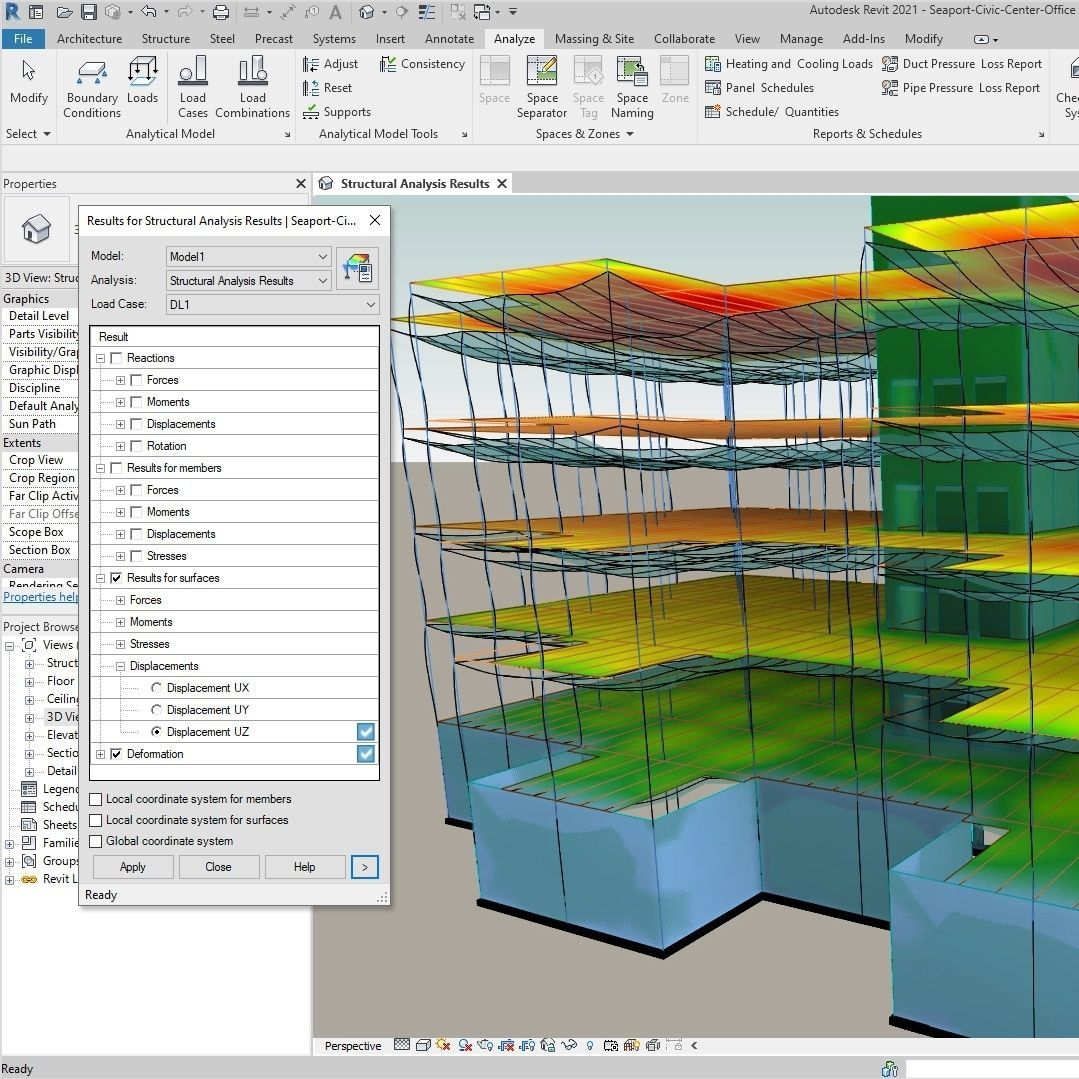Screen dimensions: 1079x1079
Task: Expand the Stresses node under surfaces
Action: (x=120, y=644)
